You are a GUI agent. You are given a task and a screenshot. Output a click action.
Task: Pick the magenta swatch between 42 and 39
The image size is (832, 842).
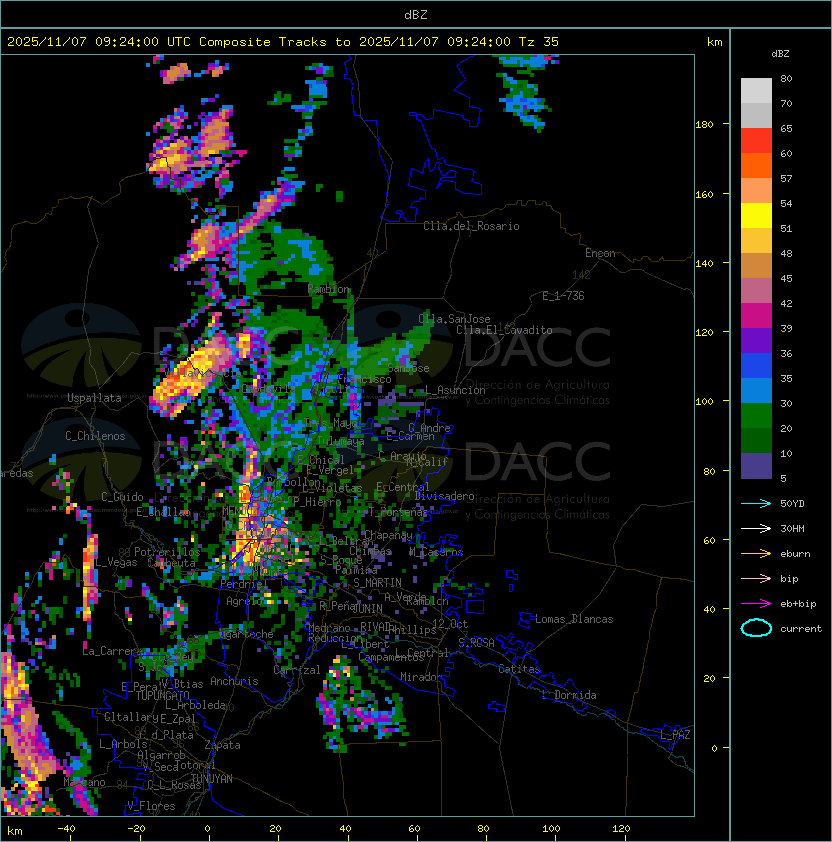(x=756, y=316)
